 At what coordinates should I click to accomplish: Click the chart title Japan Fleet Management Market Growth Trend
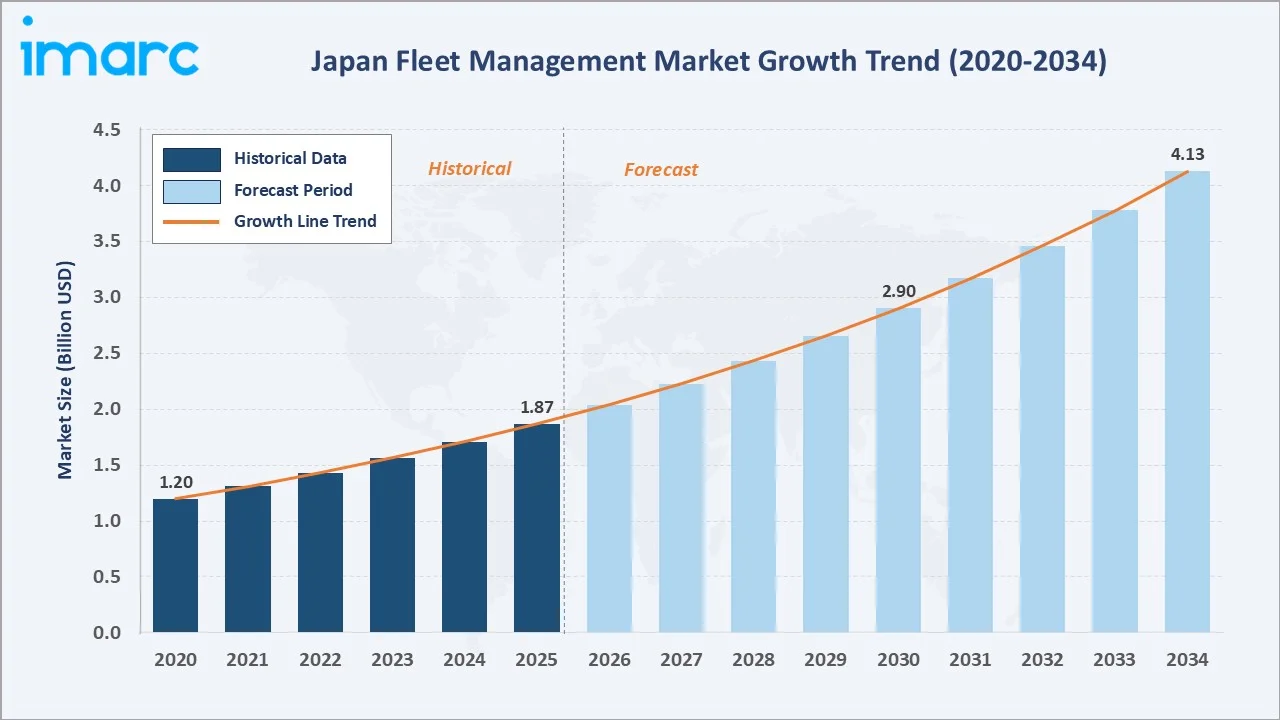pyautogui.click(x=708, y=62)
